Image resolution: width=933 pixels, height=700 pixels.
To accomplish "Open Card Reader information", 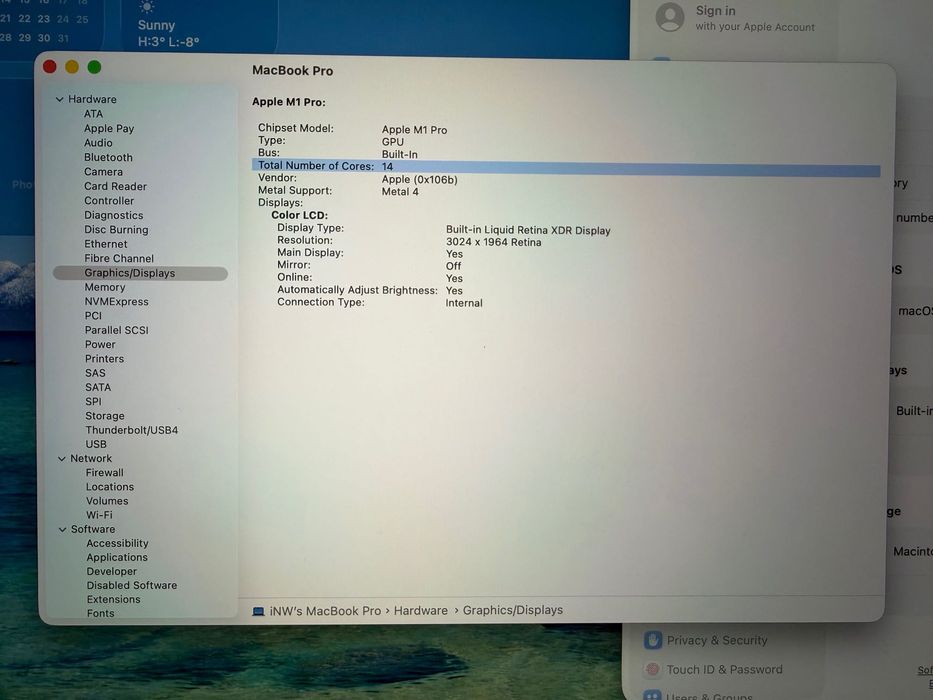I will coord(115,186).
